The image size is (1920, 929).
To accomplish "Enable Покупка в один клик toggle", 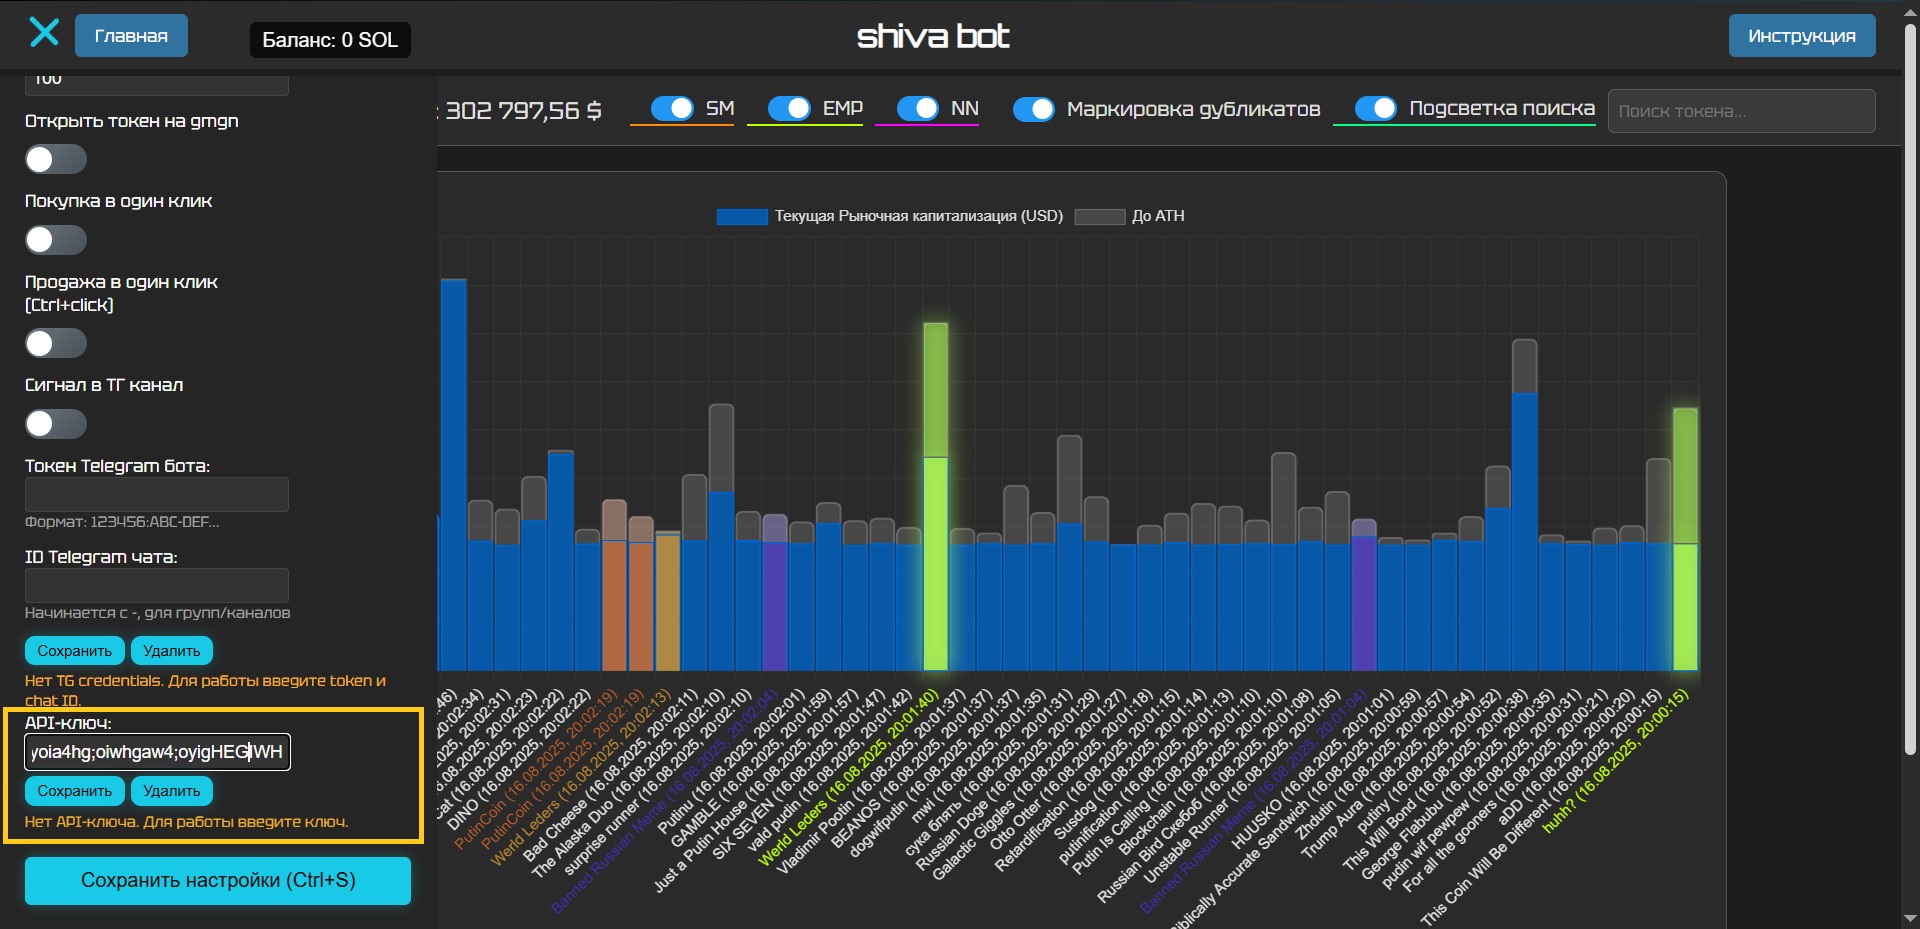I will (x=56, y=240).
